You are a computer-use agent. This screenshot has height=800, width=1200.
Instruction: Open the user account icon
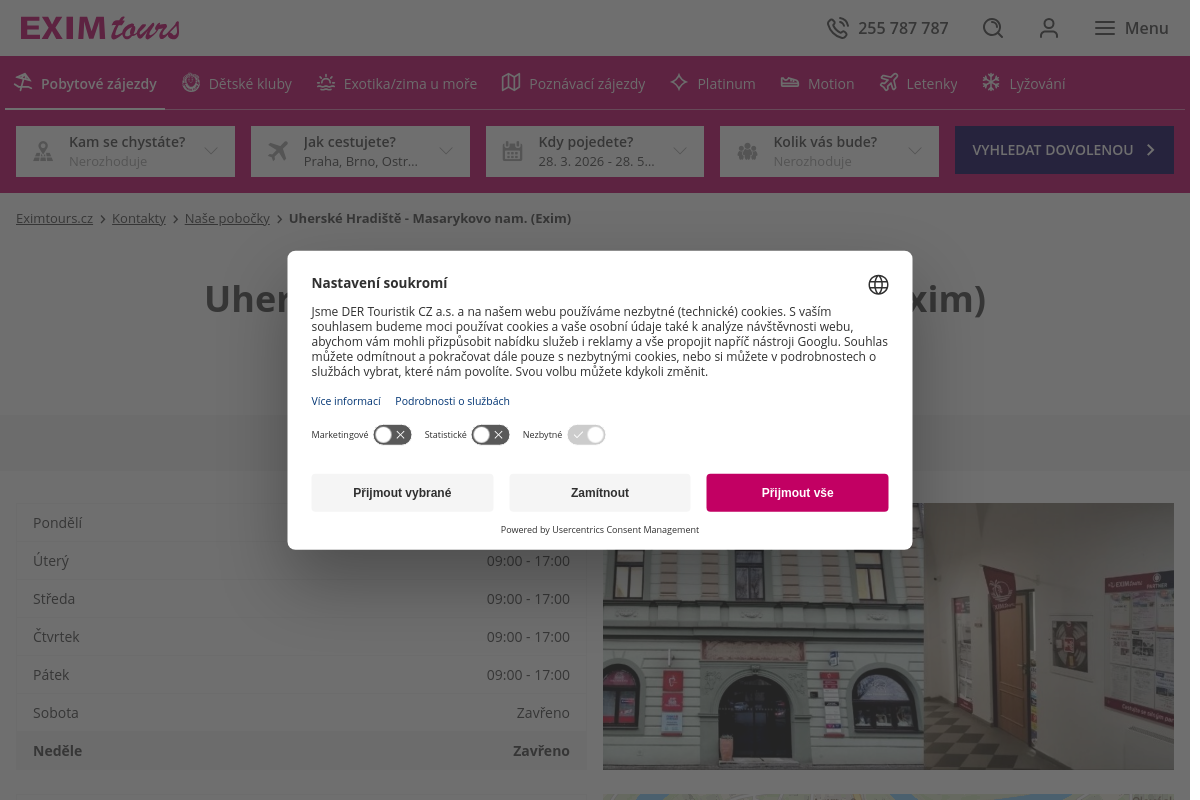coord(1048,28)
